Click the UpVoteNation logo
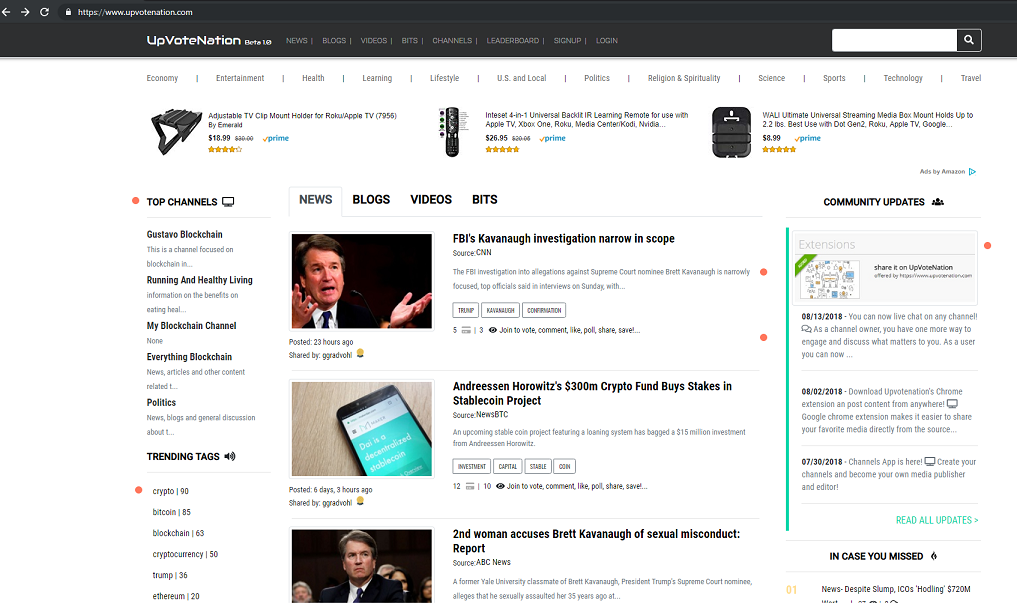This screenshot has width=1017, height=604. 208,40
